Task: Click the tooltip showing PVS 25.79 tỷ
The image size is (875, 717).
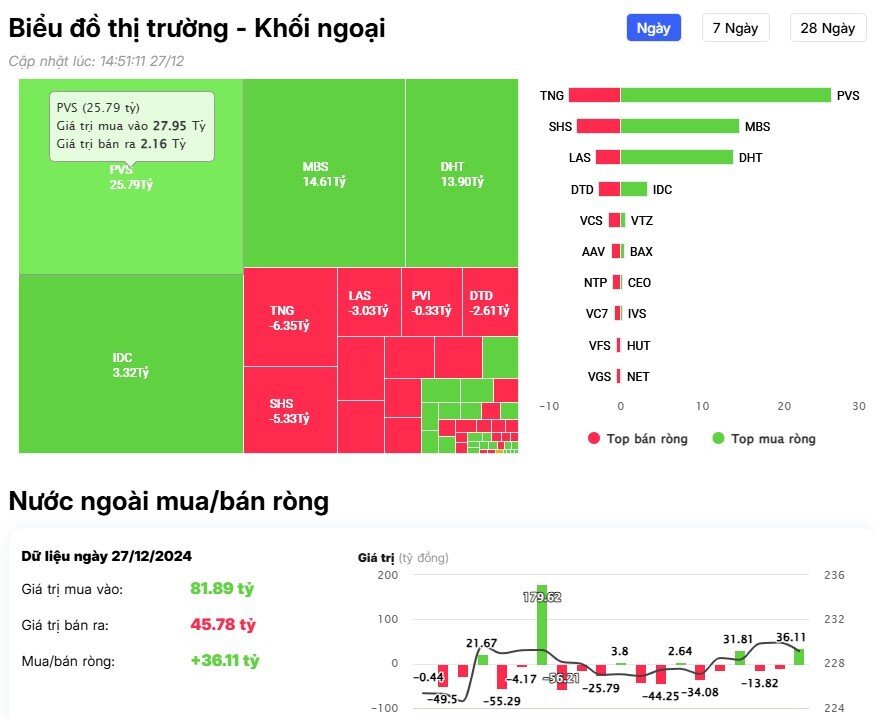Action: point(133,127)
